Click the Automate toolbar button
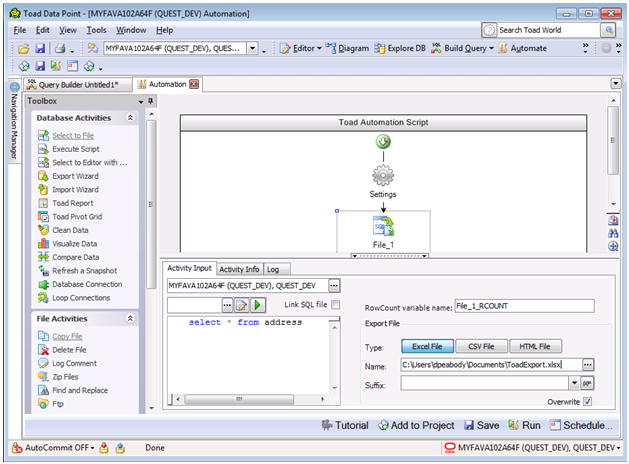 522,49
